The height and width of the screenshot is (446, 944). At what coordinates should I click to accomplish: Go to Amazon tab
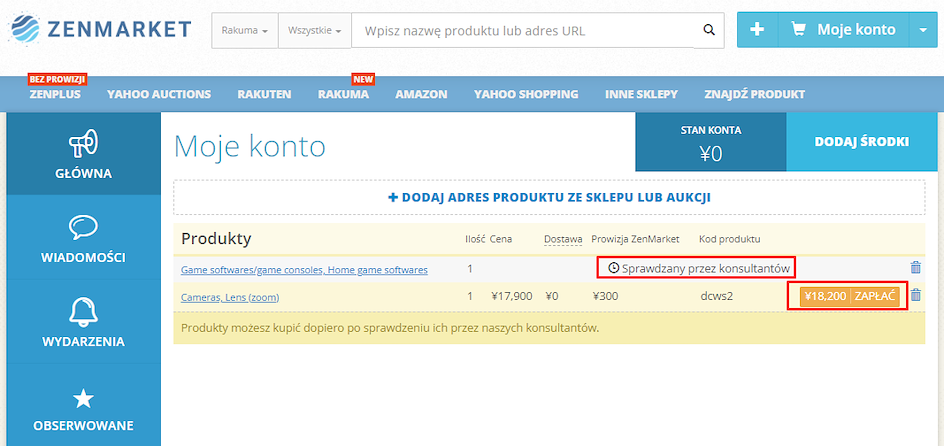421,94
